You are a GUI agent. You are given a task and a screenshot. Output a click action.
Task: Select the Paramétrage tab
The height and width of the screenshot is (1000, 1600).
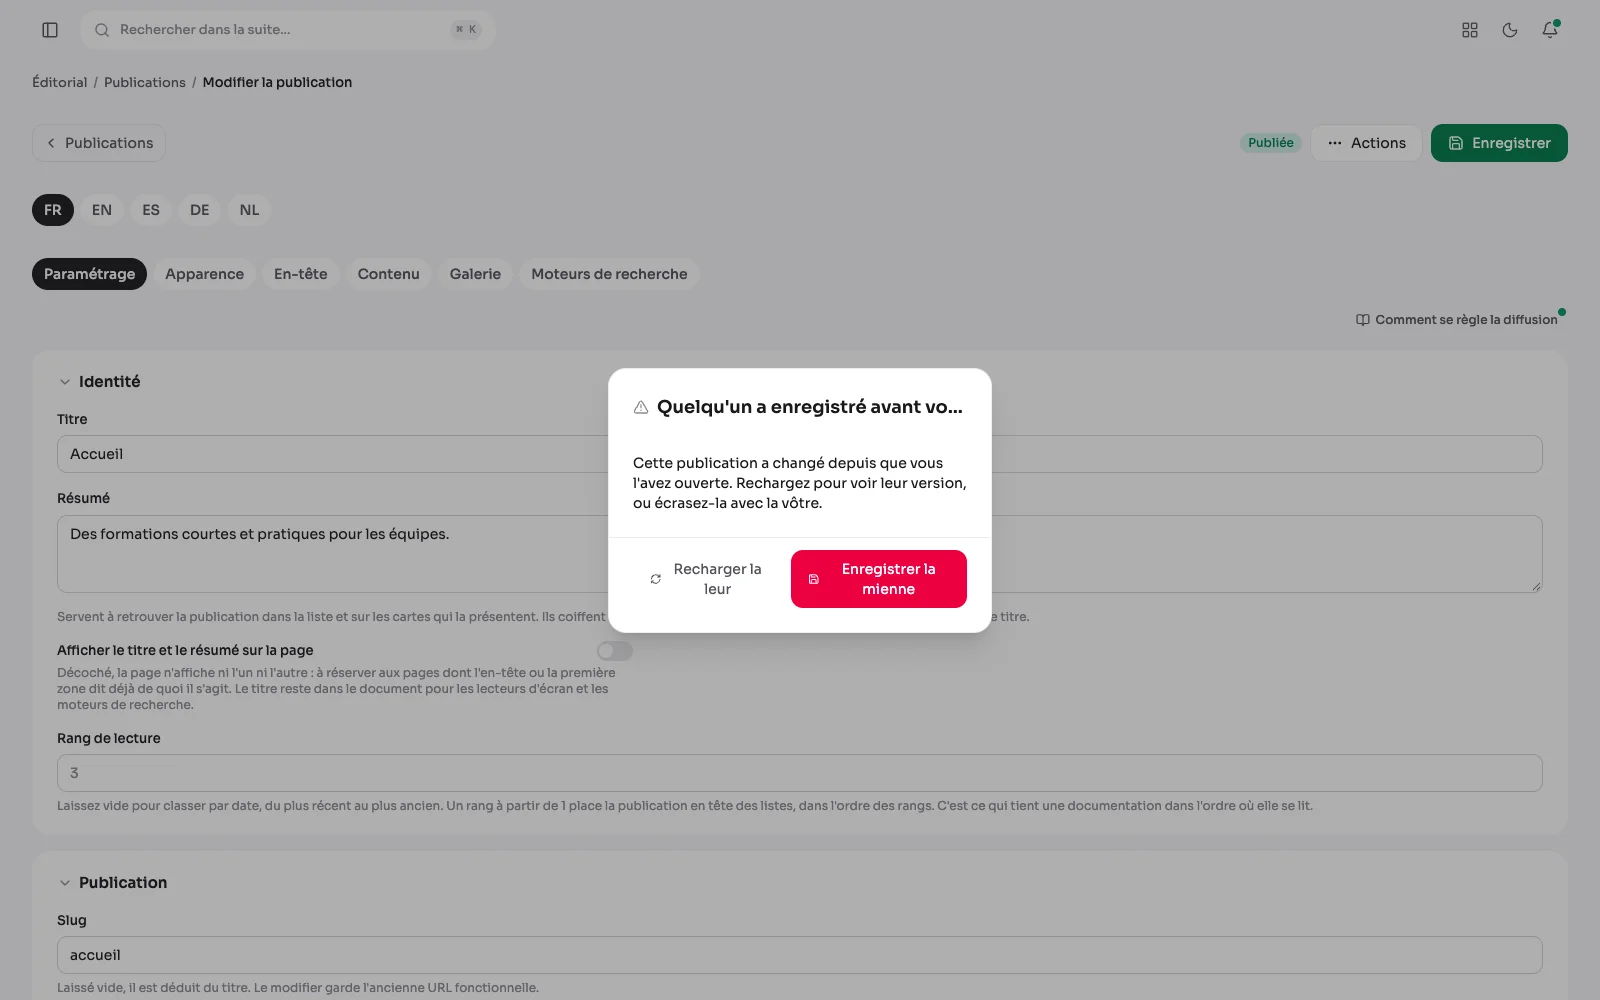pos(89,274)
